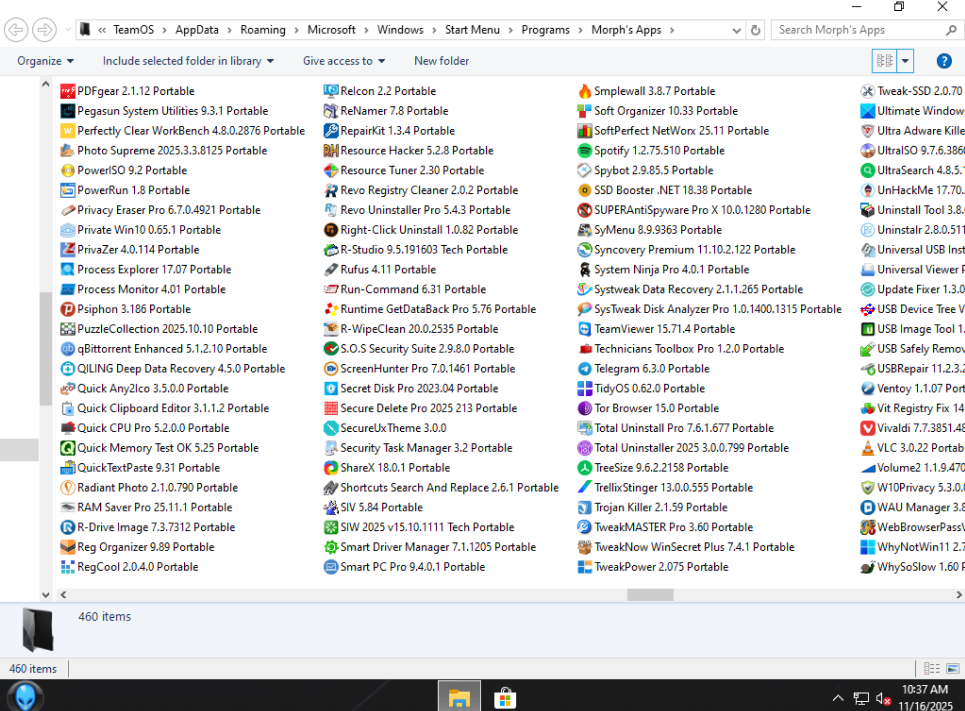Image resolution: width=965 pixels, height=711 pixels.
Task: Expand the address bar history dropdown
Action: pos(736,30)
